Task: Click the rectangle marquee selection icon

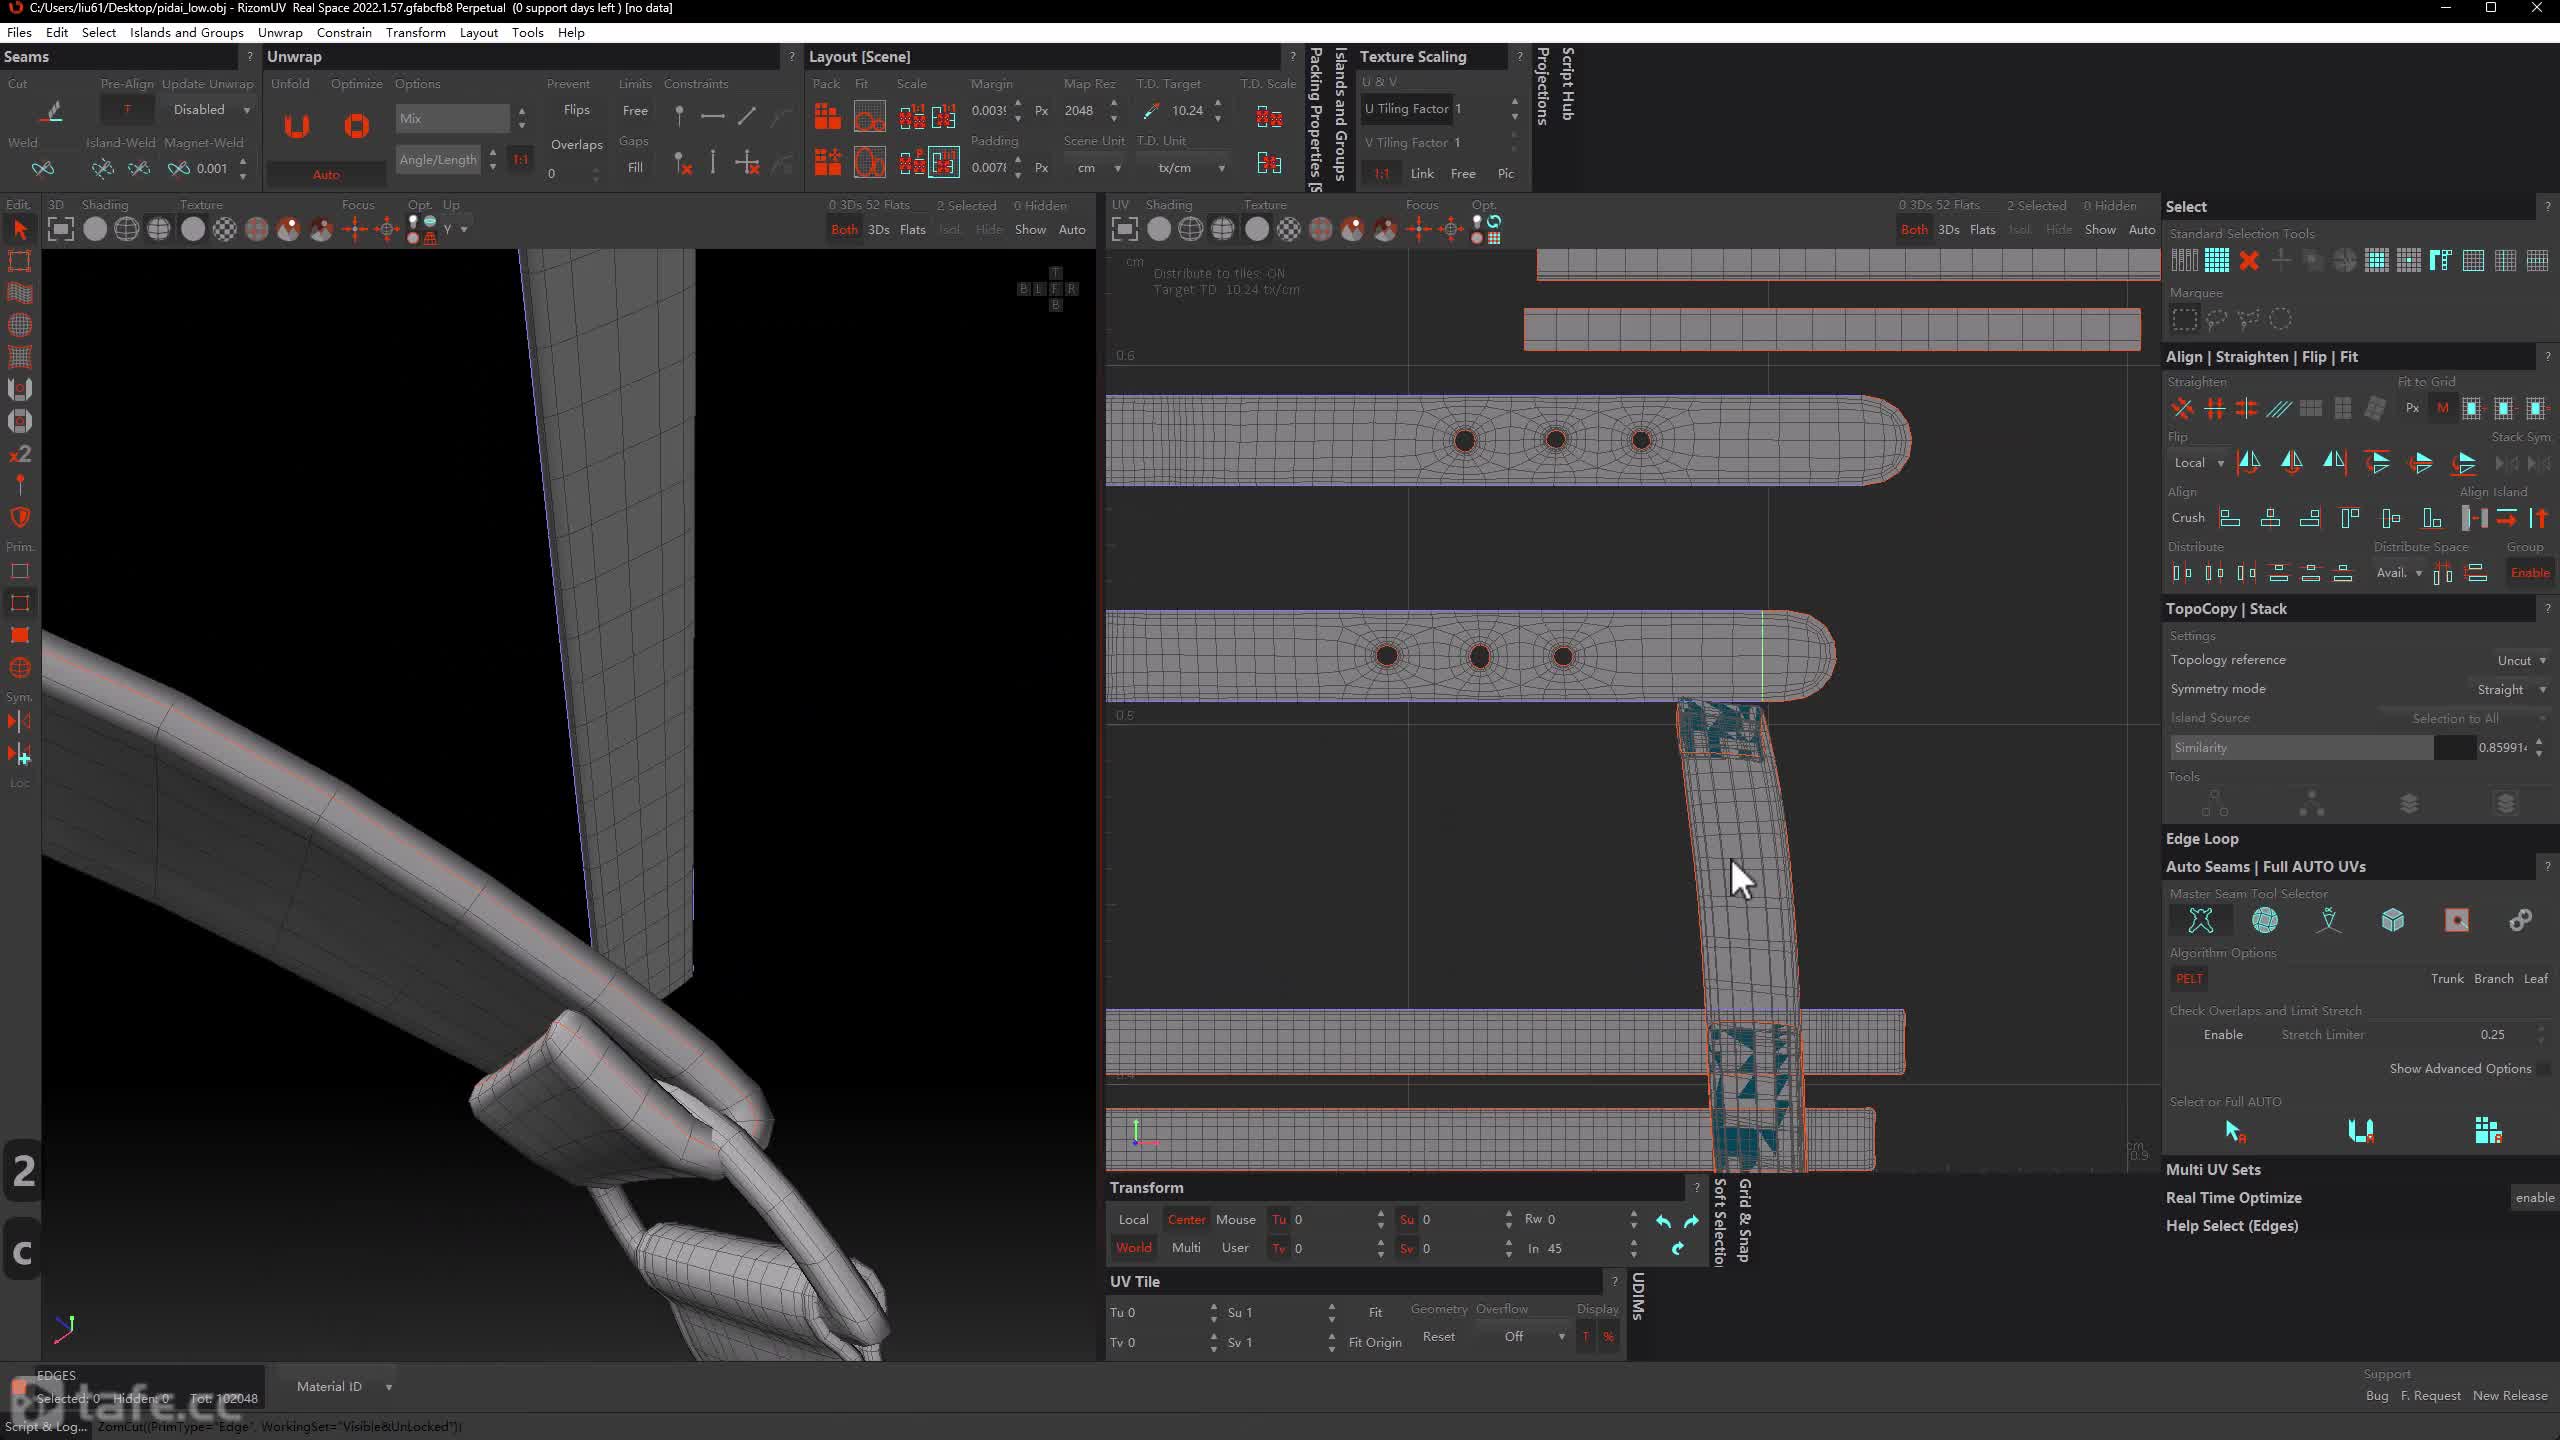Action: (x=2185, y=319)
